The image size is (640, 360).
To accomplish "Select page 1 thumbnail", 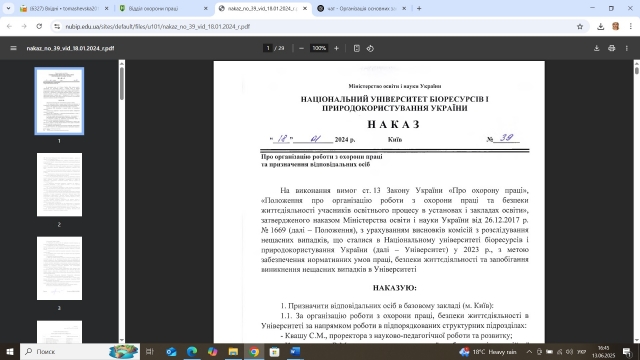I will [x=59, y=101].
